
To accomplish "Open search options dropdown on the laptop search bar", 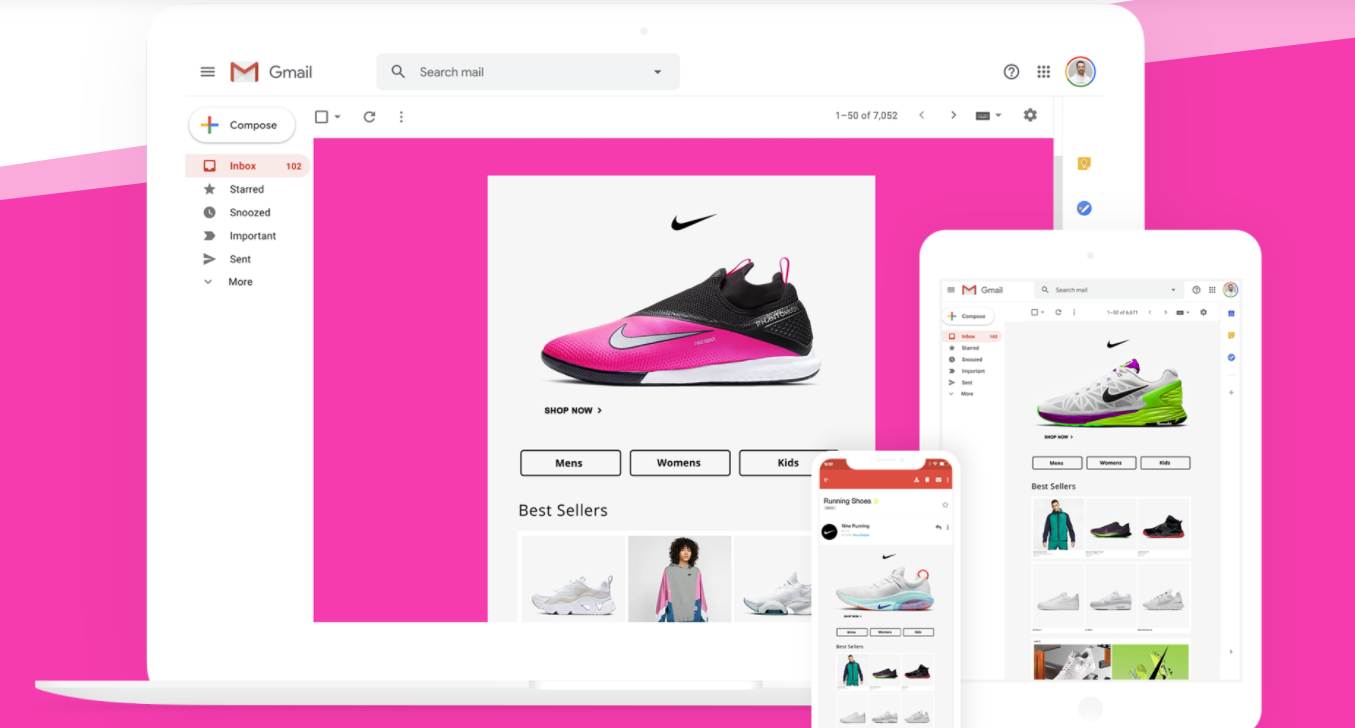I will [657, 72].
